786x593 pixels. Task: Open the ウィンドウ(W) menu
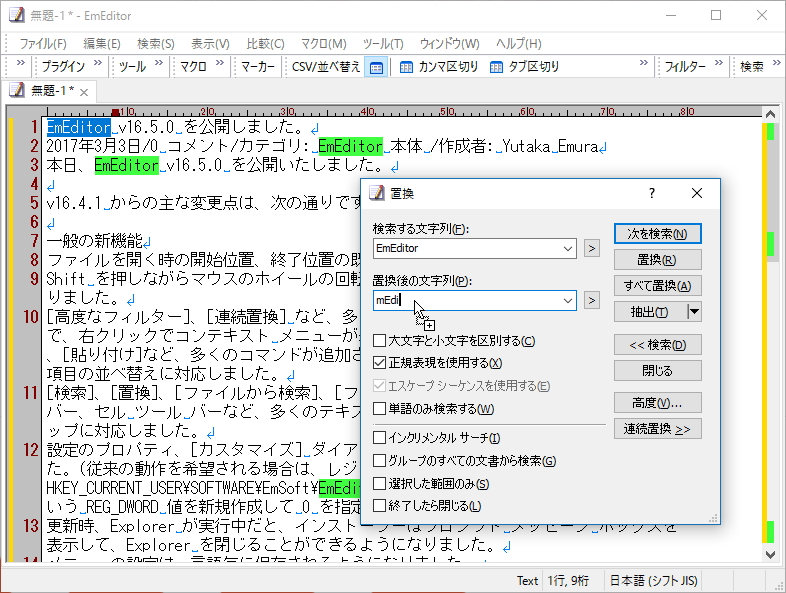pyautogui.click(x=450, y=44)
